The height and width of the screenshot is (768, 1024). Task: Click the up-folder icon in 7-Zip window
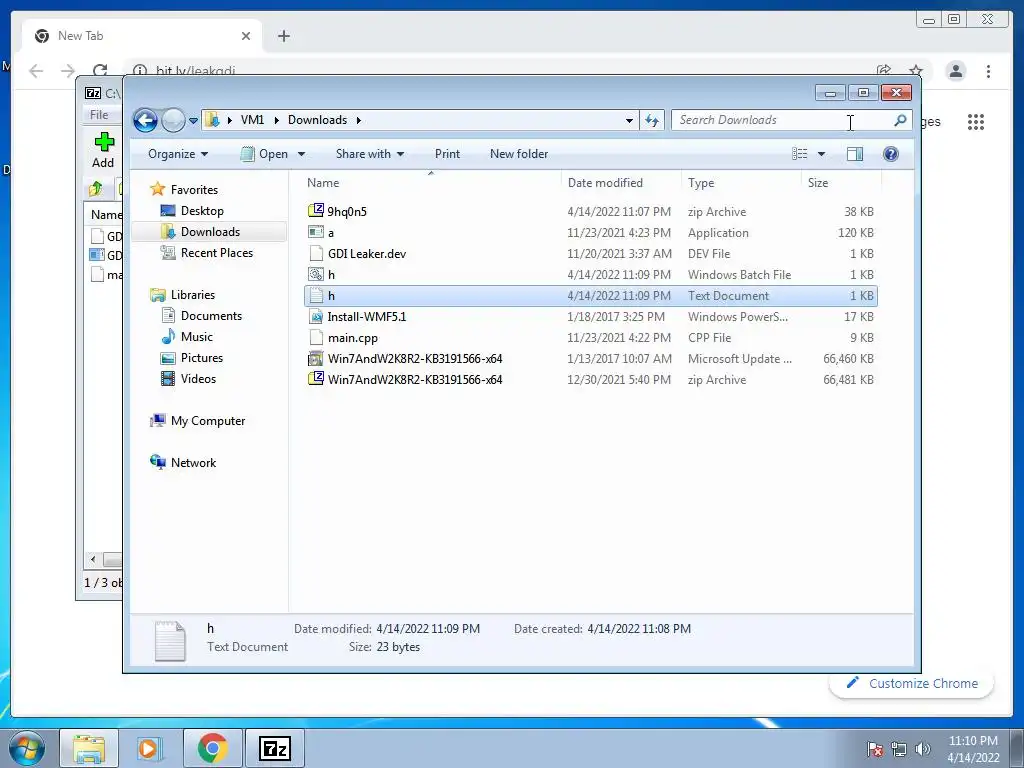95,189
